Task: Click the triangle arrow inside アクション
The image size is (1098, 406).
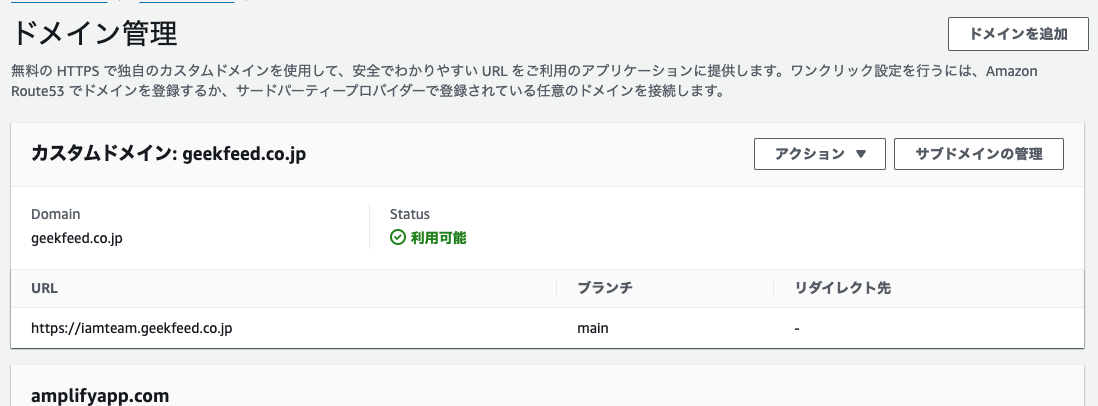Action: click(x=861, y=154)
